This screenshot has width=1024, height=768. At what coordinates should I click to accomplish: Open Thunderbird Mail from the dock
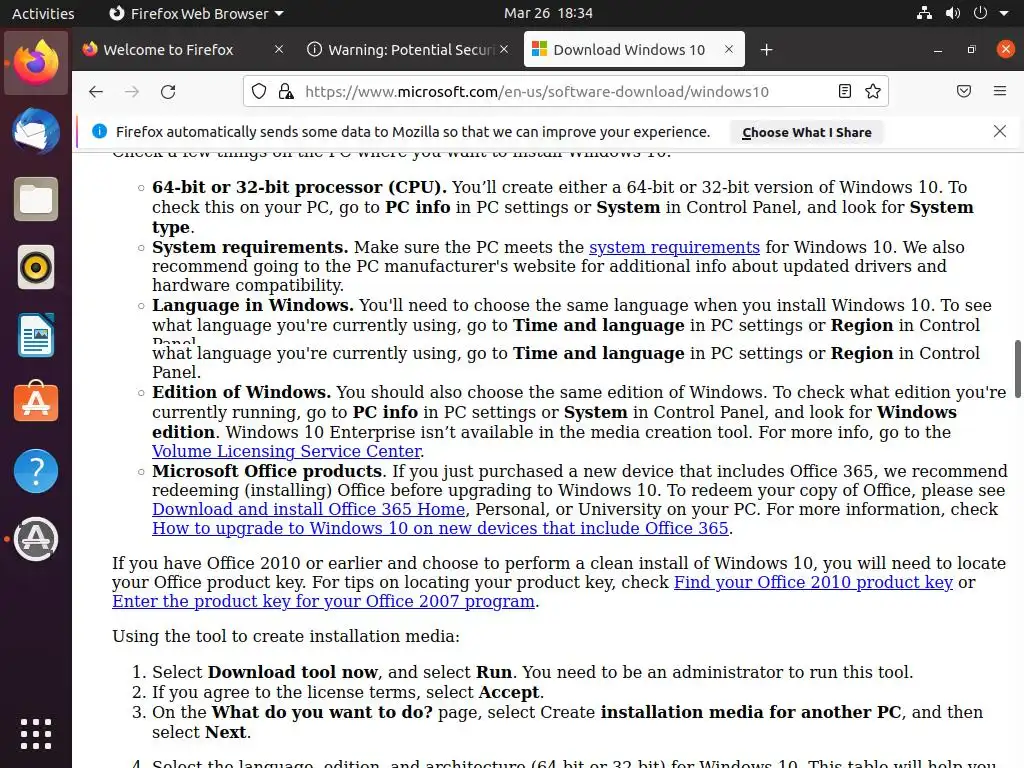(x=36, y=131)
